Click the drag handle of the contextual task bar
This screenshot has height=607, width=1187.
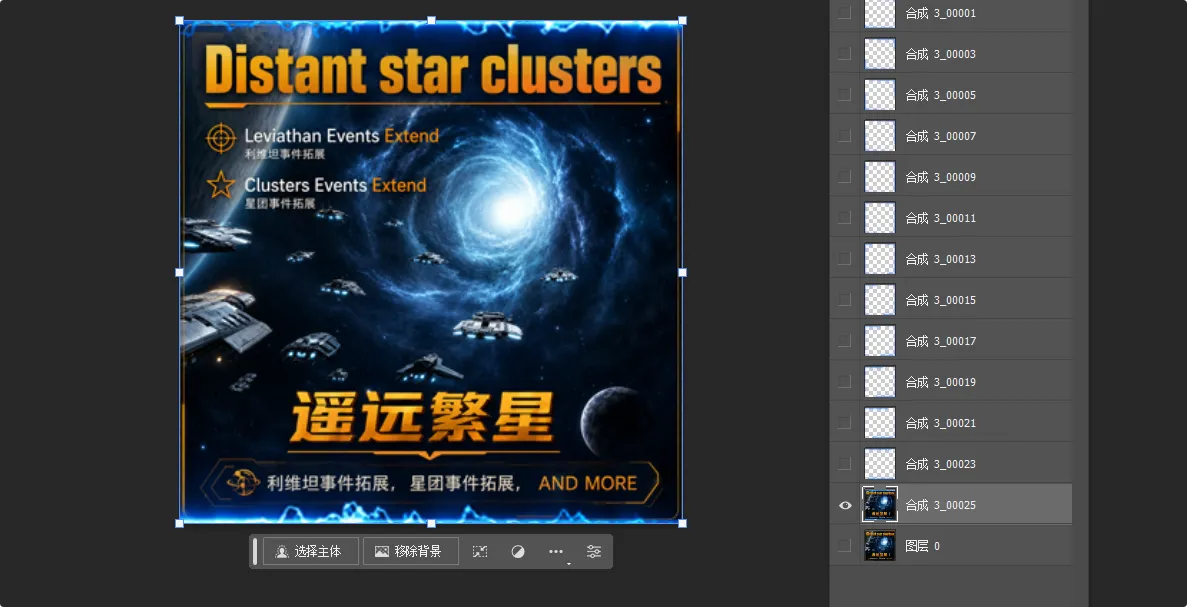(x=255, y=551)
